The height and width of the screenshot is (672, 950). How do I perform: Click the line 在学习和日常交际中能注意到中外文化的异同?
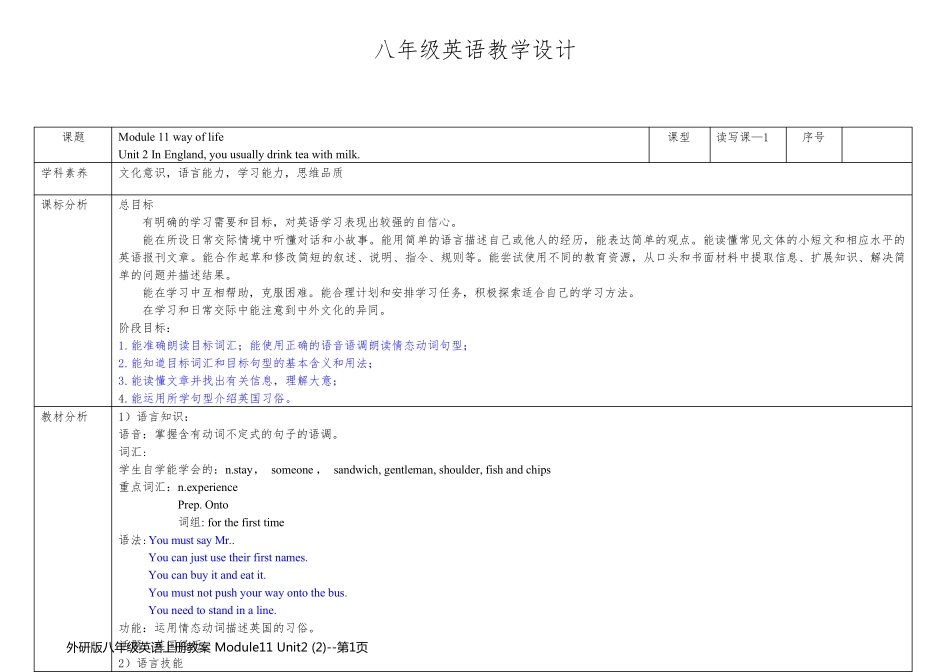coord(266,310)
